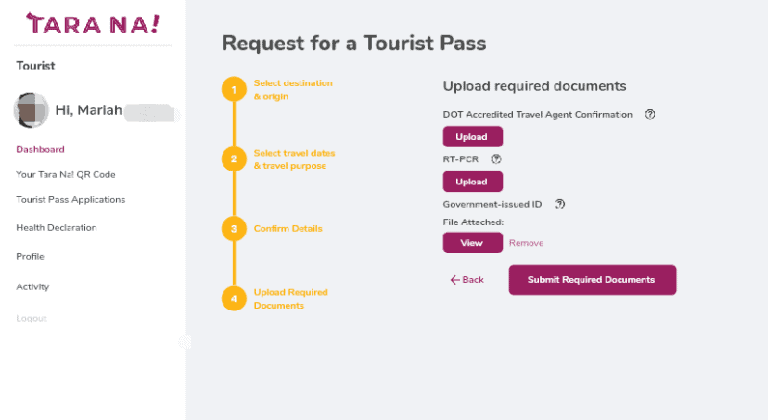Upload DOT Accredited Travel Agent Confirmation
The width and height of the screenshot is (768, 420).
(x=472, y=137)
